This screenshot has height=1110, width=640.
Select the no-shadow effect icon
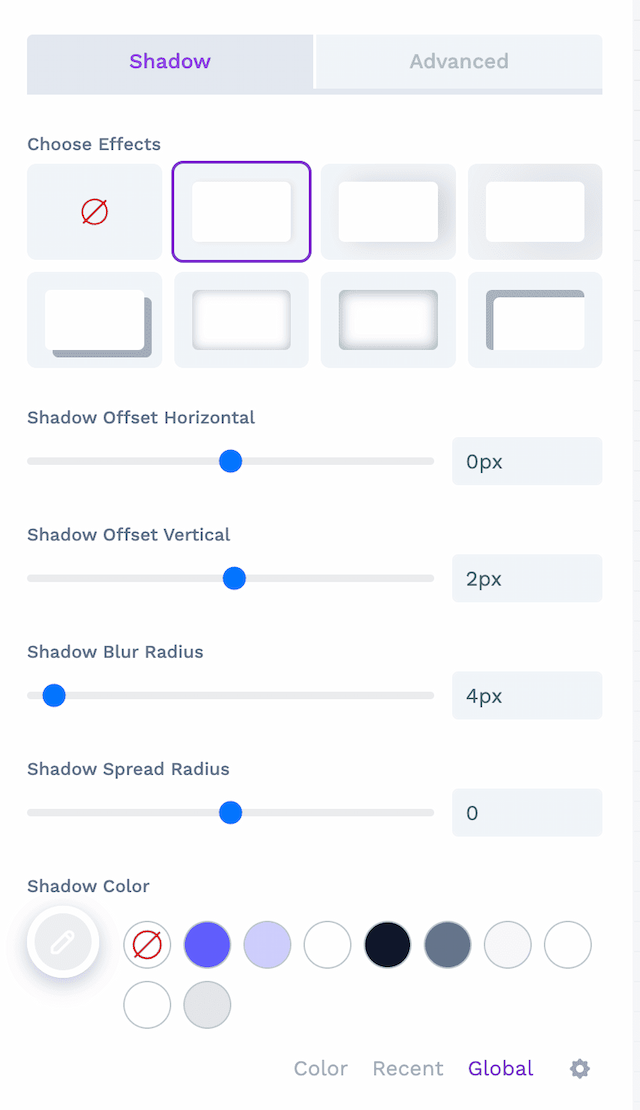[x=94, y=212]
